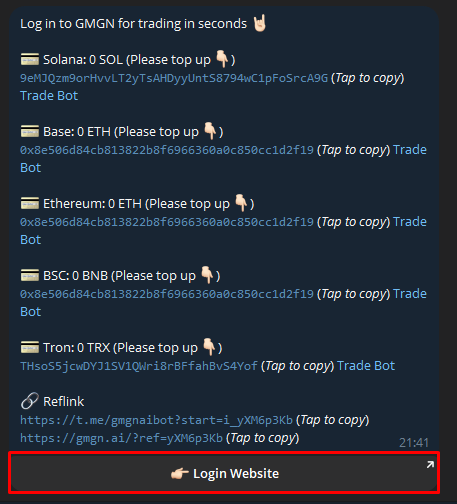Viewport: 457px width, 504px height.
Task: Click the card icon beside Solana
Action: pos(30,60)
